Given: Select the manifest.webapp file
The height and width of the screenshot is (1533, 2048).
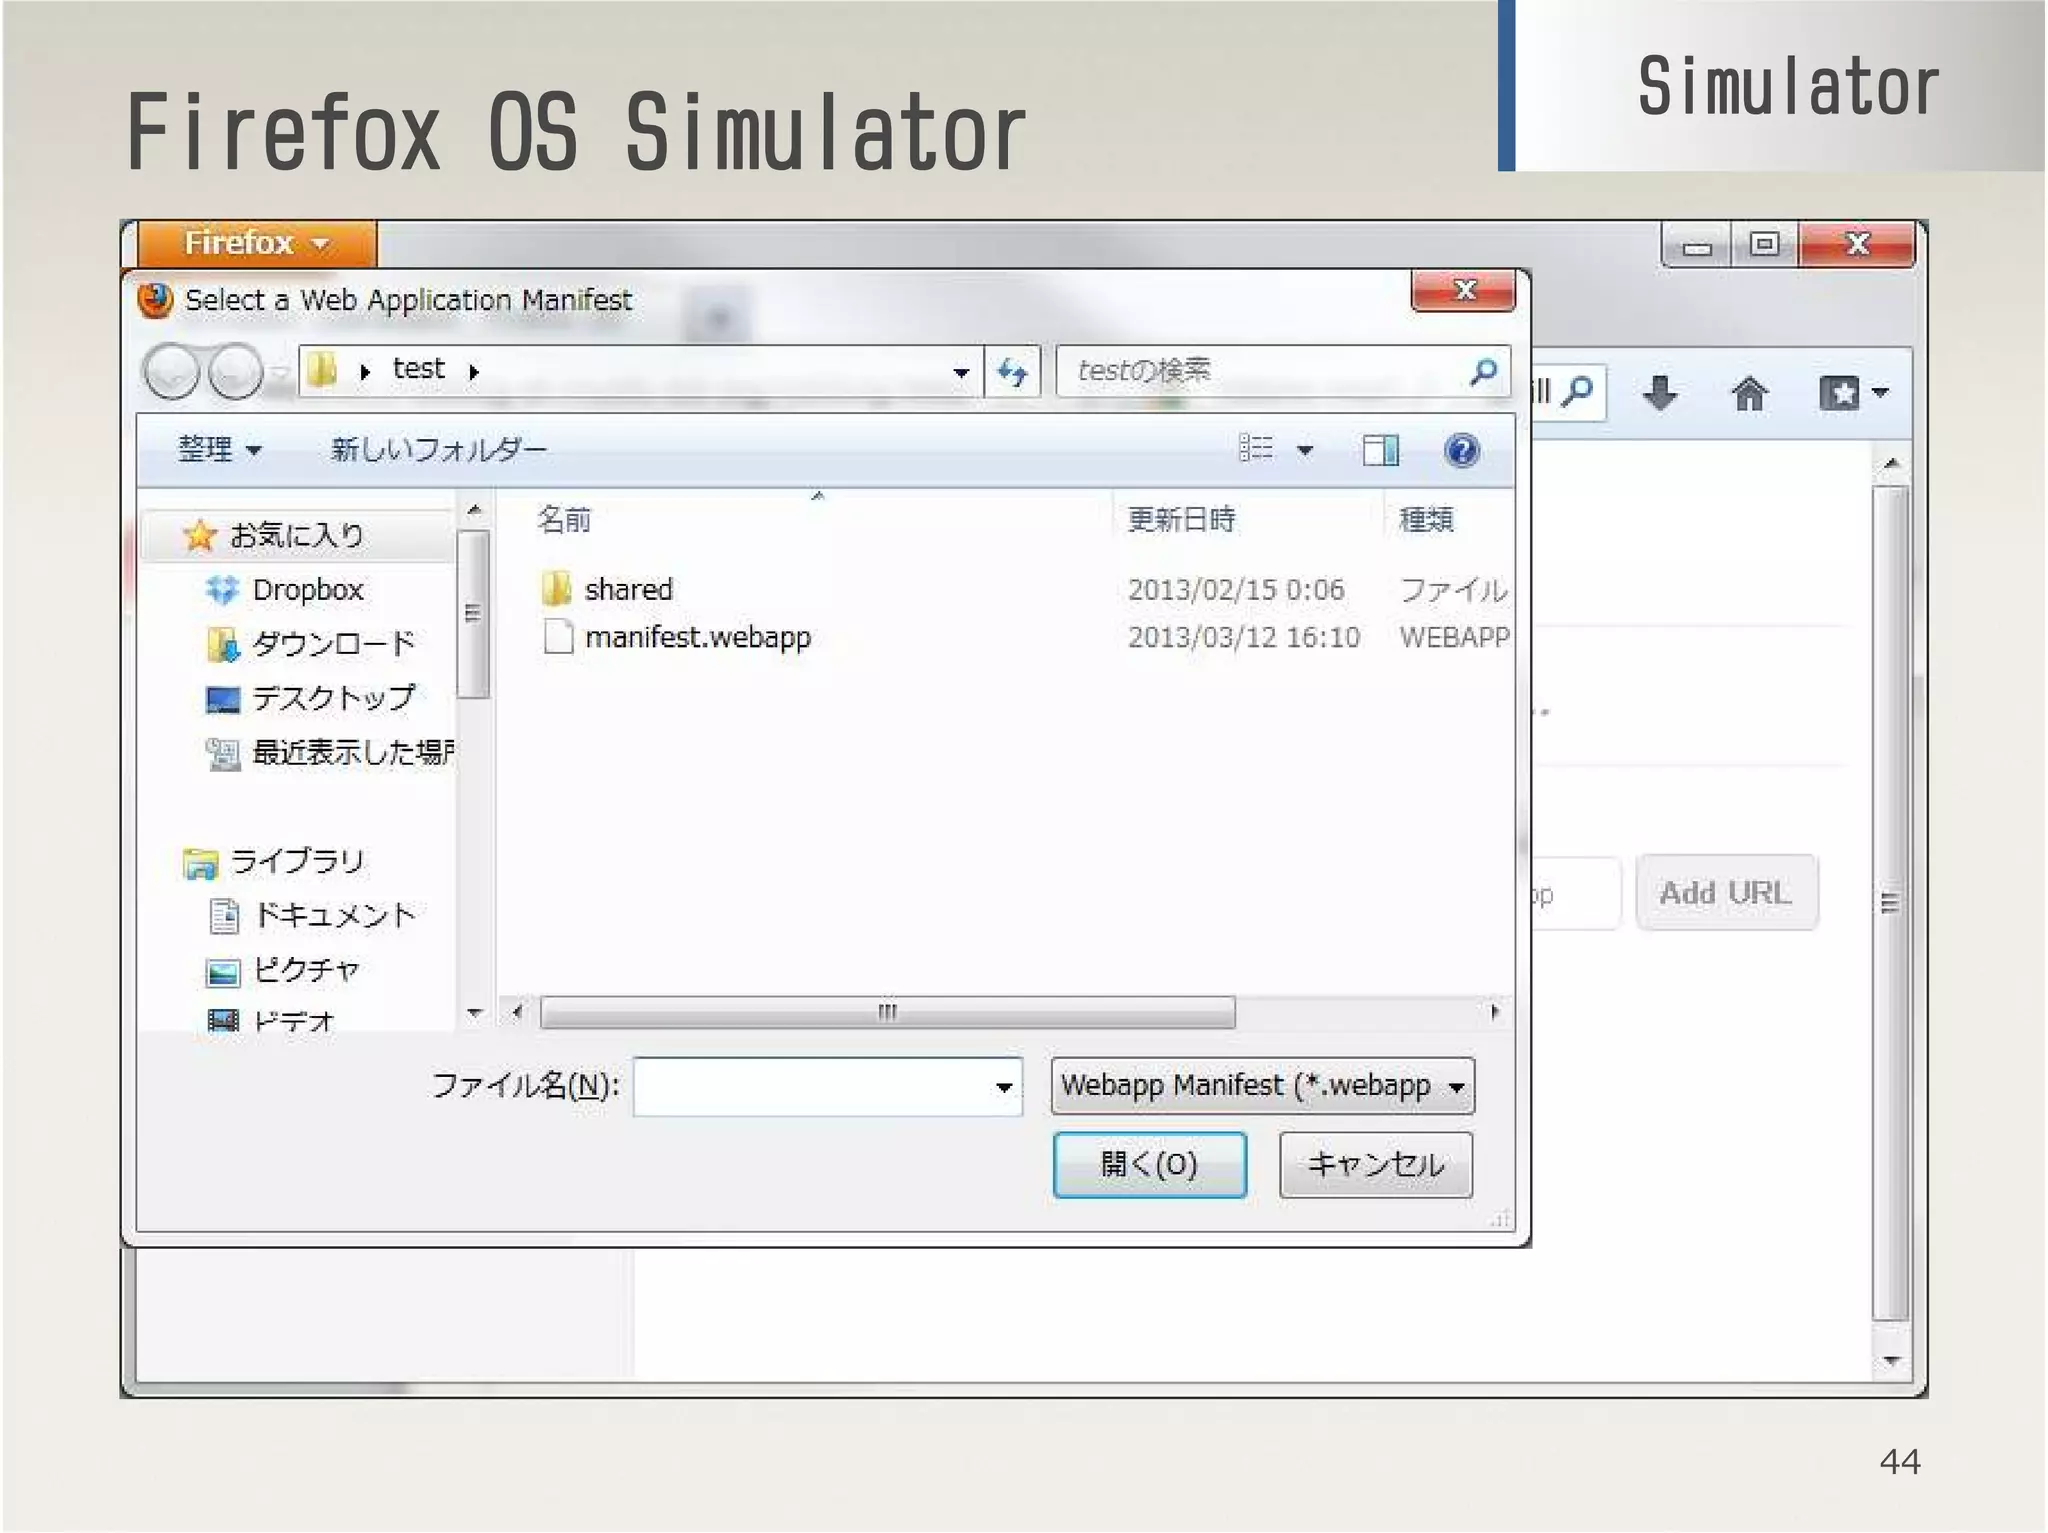Looking at the screenshot, I should click(x=697, y=637).
